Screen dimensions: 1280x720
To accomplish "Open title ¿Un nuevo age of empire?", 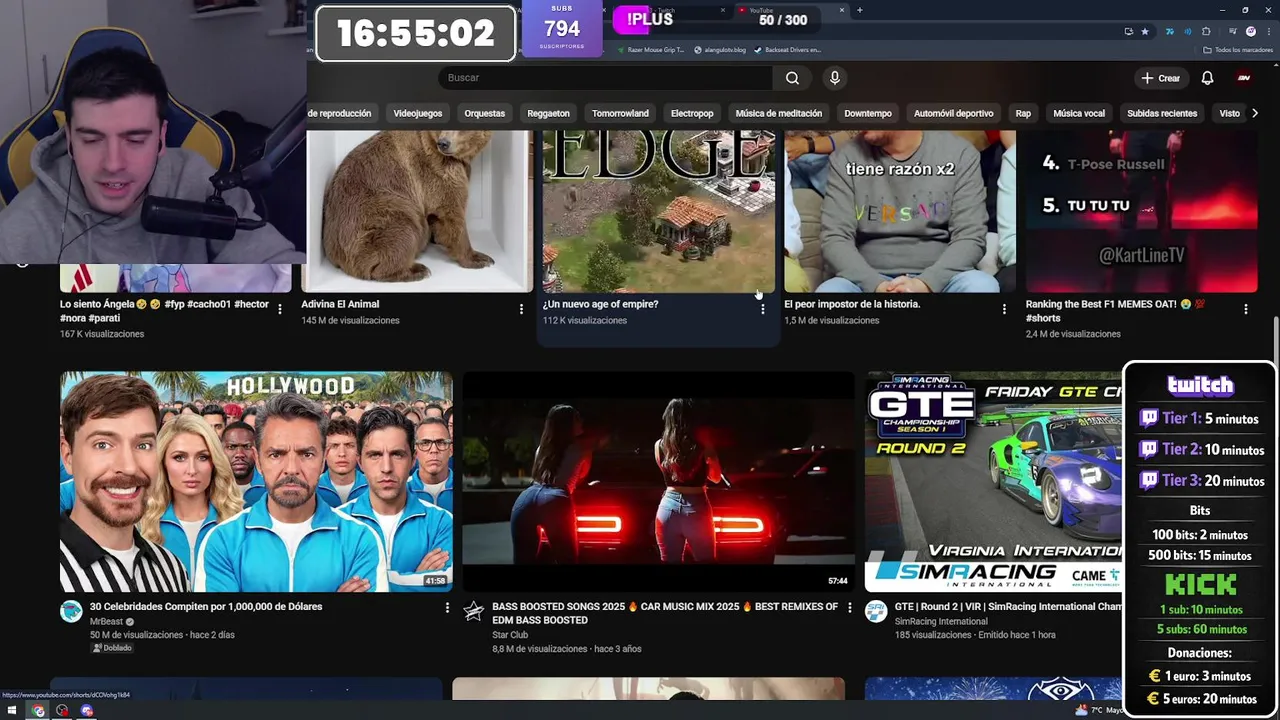I will pyautogui.click(x=601, y=304).
